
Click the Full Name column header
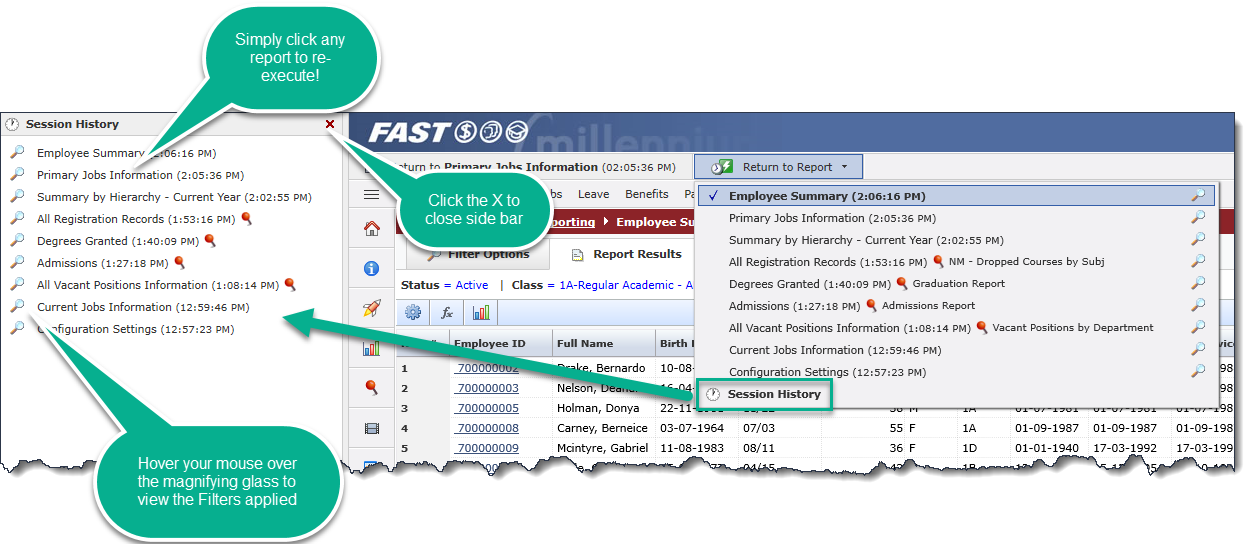click(585, 343)
